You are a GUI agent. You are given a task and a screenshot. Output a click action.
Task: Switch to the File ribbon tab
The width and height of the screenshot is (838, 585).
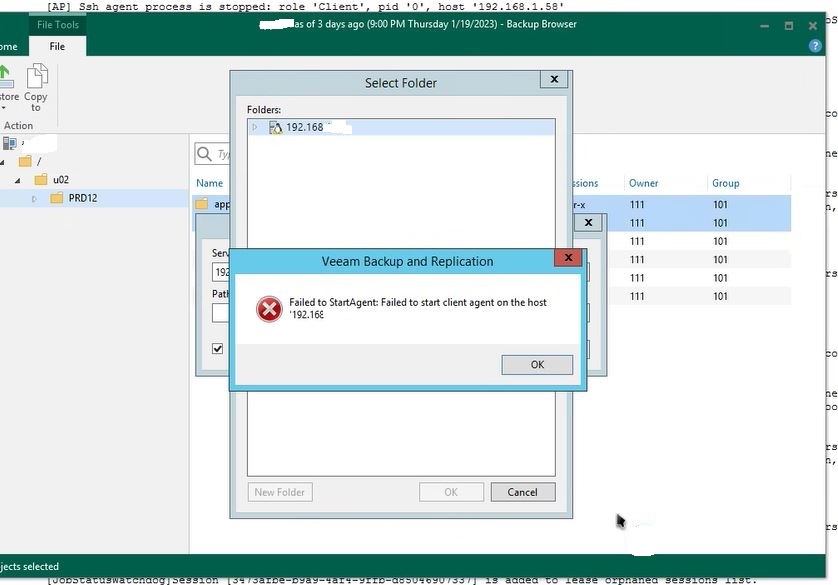[x=57, y=46]
